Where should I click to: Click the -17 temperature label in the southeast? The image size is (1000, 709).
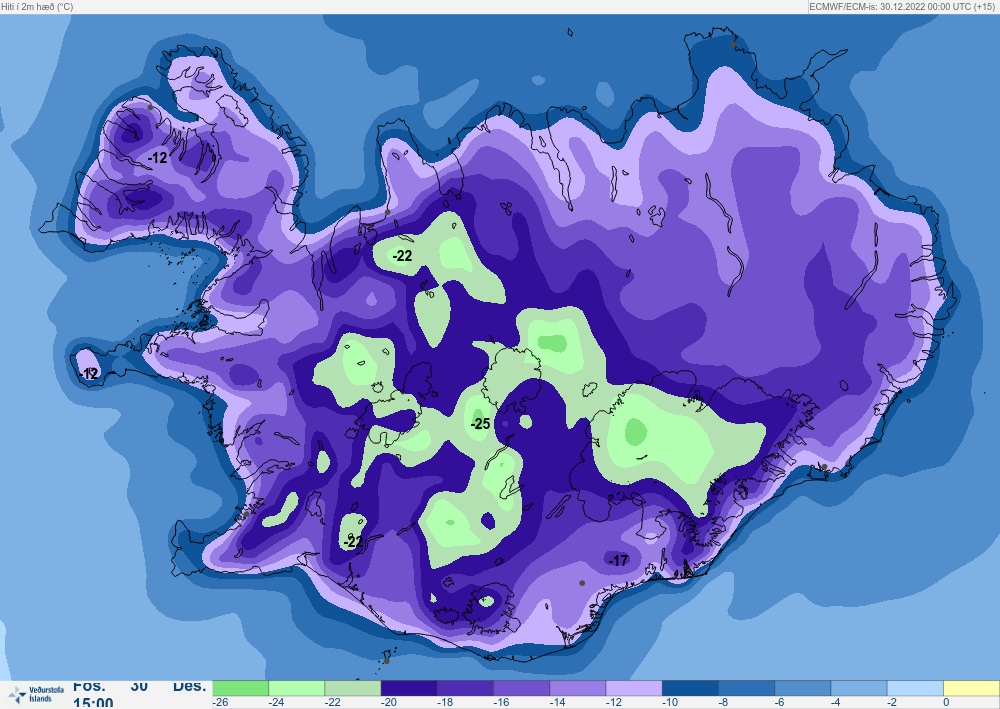coord(618,560)
